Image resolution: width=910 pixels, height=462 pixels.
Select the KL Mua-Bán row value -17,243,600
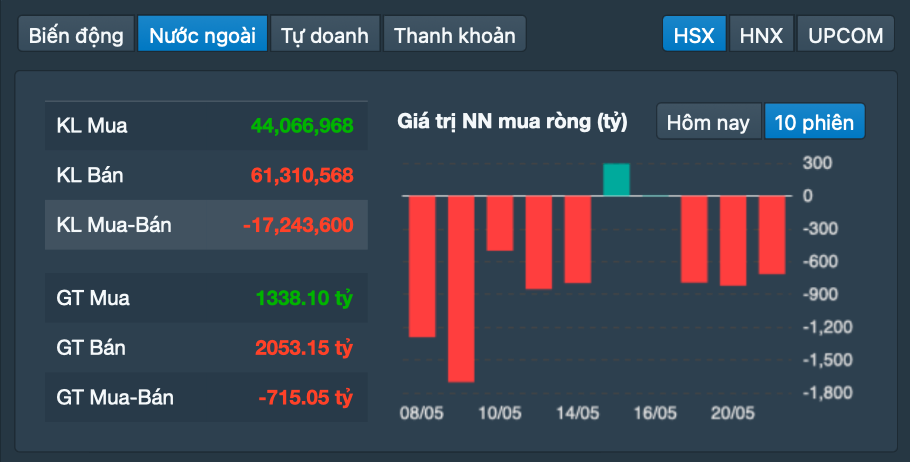pyautogui.click(x=298, y=225)
